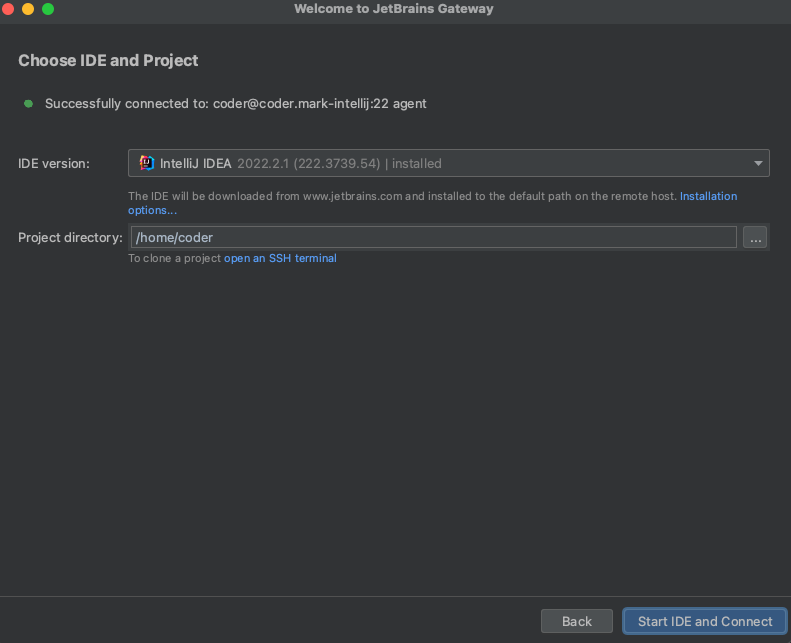Expand IDE version list via arrow
This screenshot has width=791, height=643.
pos(758,163)
